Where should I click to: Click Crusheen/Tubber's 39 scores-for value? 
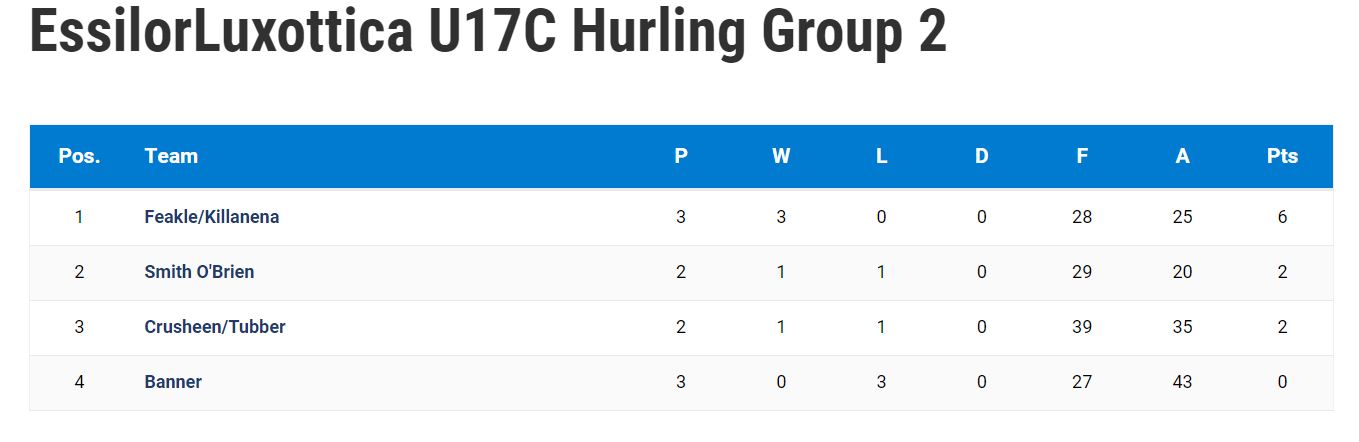pyautogui.click(x=1082, y=327)
